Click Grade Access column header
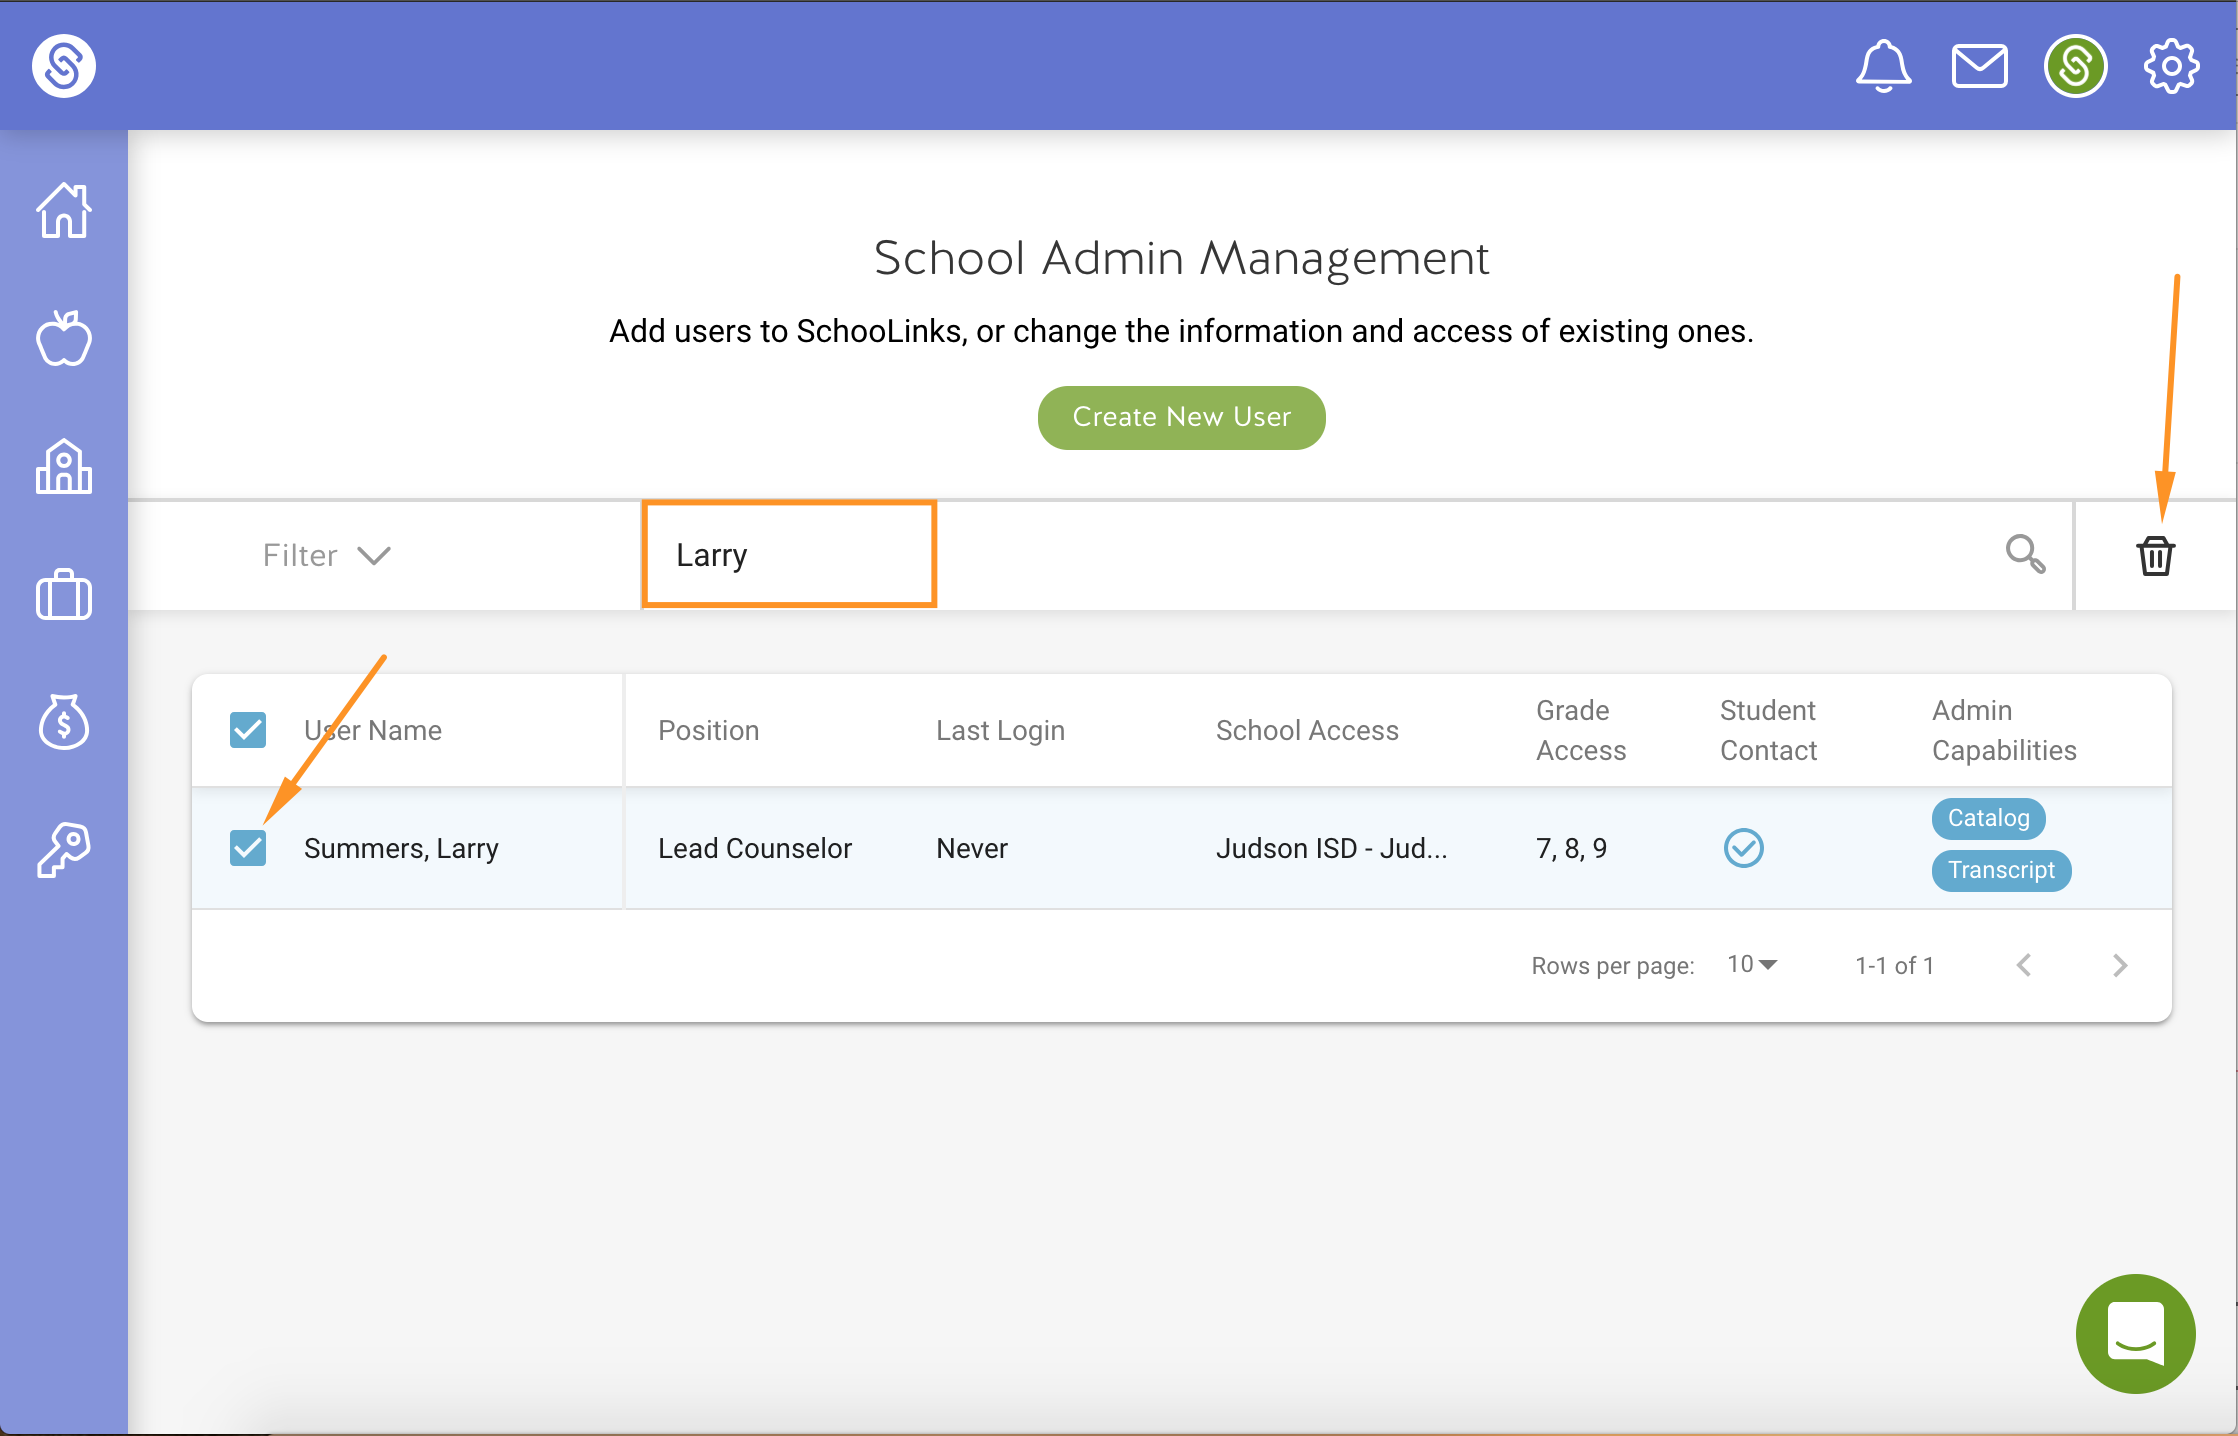 pyautogui.click(x=1581, y=730)
